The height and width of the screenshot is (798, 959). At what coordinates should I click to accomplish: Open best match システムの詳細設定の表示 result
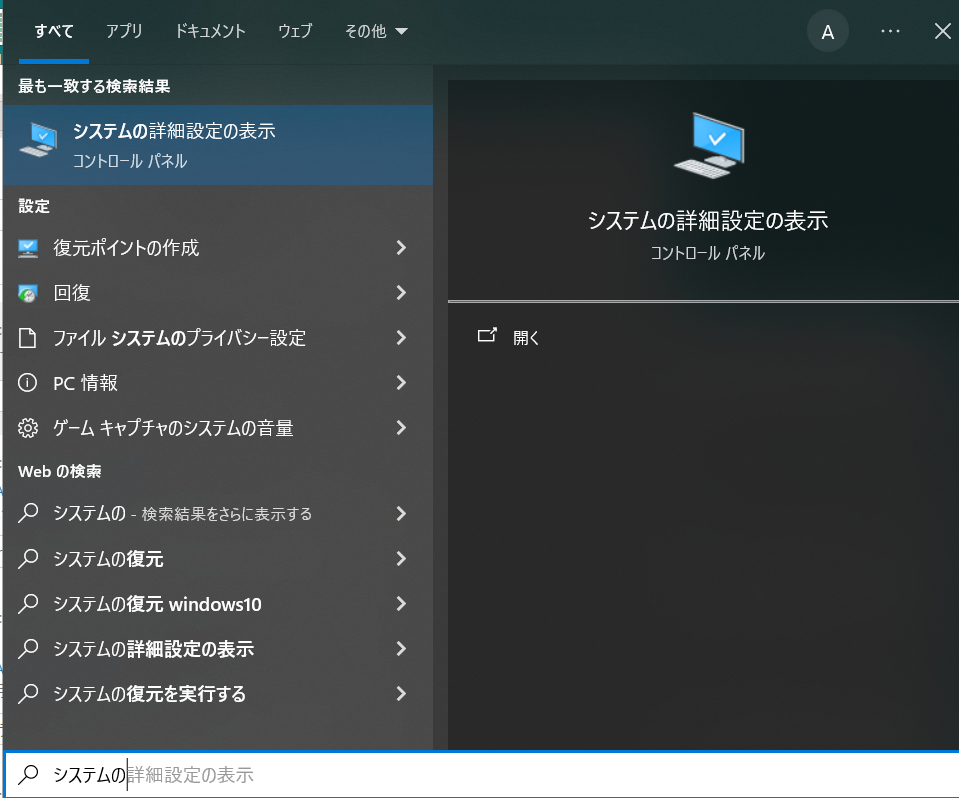(x=218, y=145)
